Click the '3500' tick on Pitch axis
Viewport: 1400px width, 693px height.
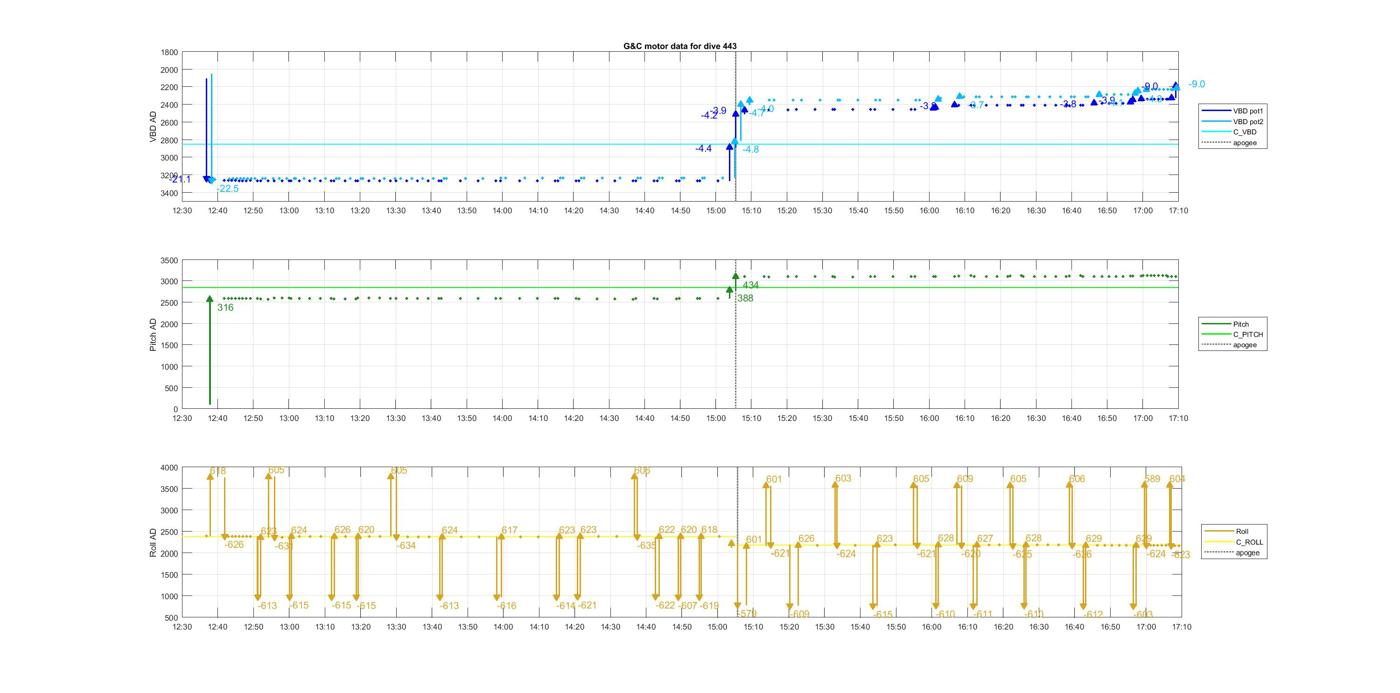(x=170, y=260)
